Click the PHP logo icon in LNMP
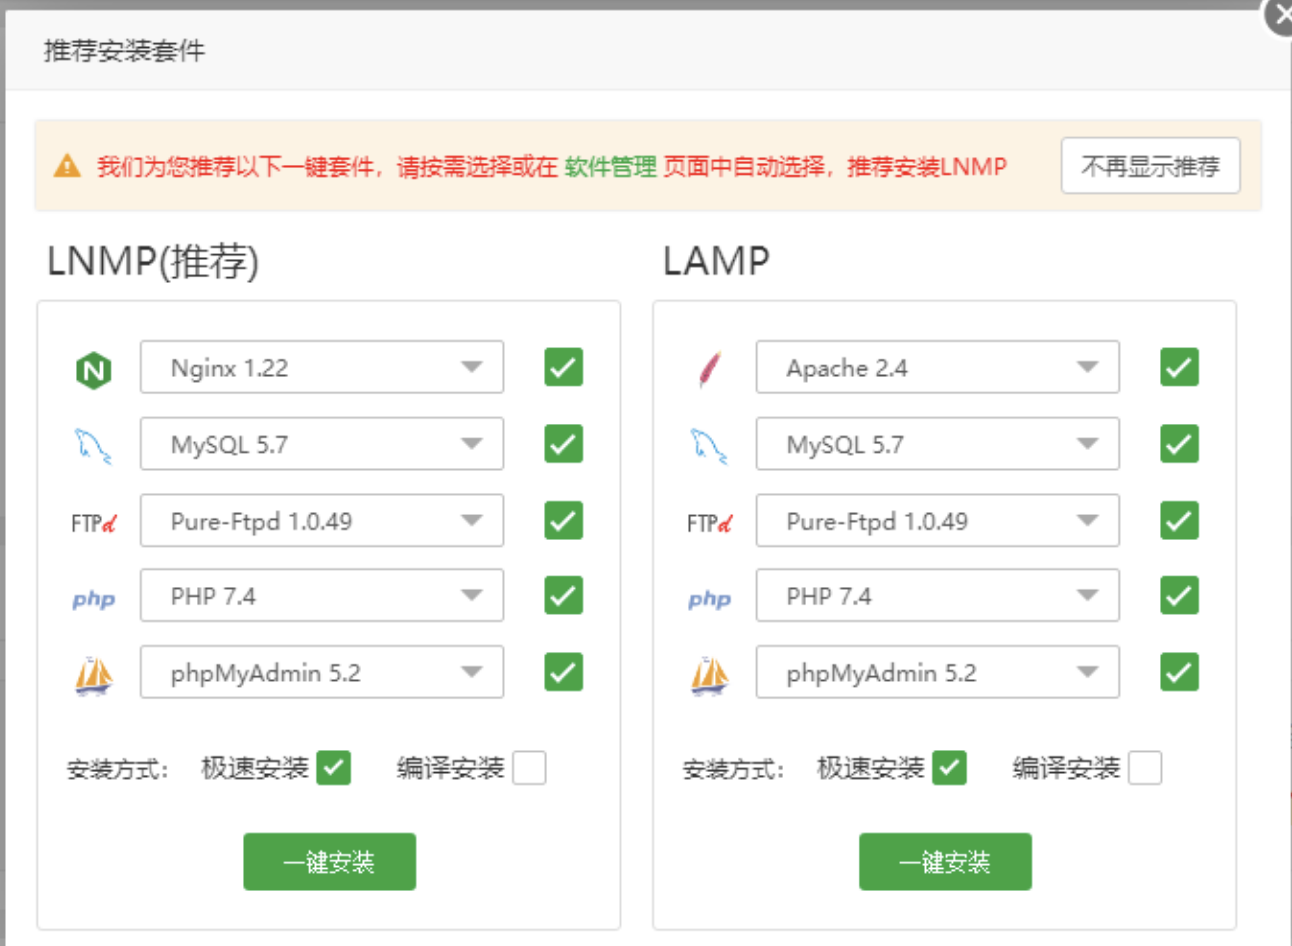 coord(93,599)
